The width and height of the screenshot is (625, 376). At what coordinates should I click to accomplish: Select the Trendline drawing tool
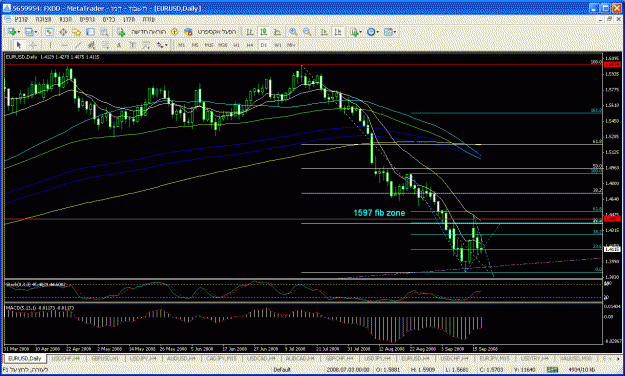78,45
